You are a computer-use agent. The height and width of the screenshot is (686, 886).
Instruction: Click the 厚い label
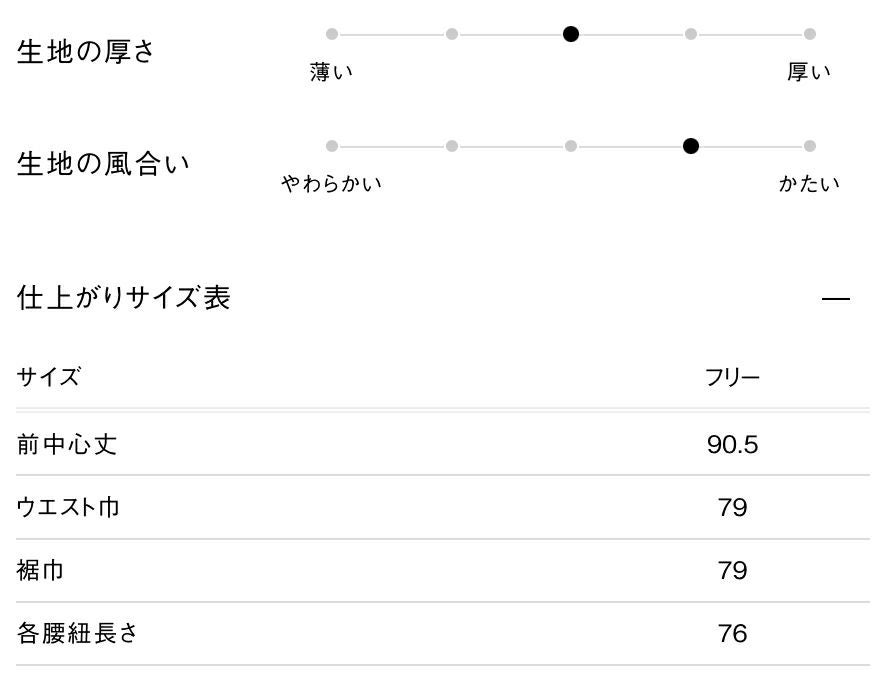pos(809,72)
